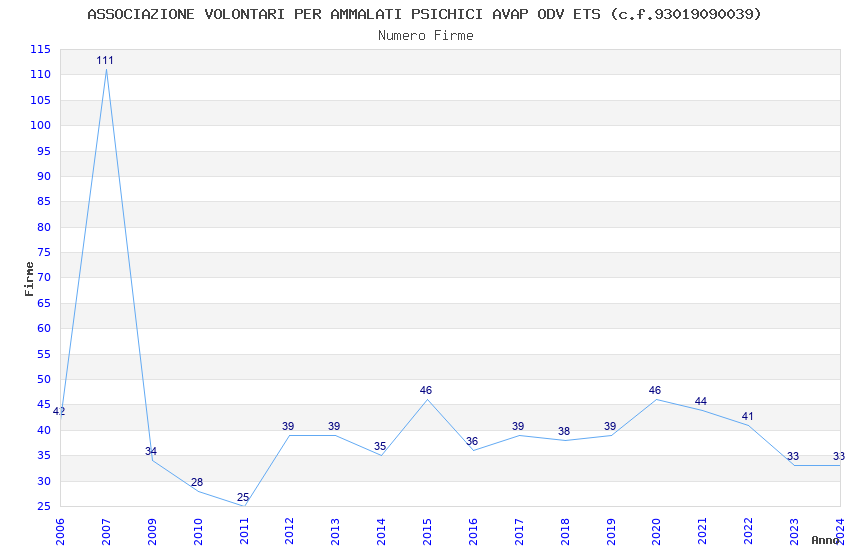Select the 65 y-axis tick label
The width and height of the screenshot is (850, 550).
coord(44,303)
